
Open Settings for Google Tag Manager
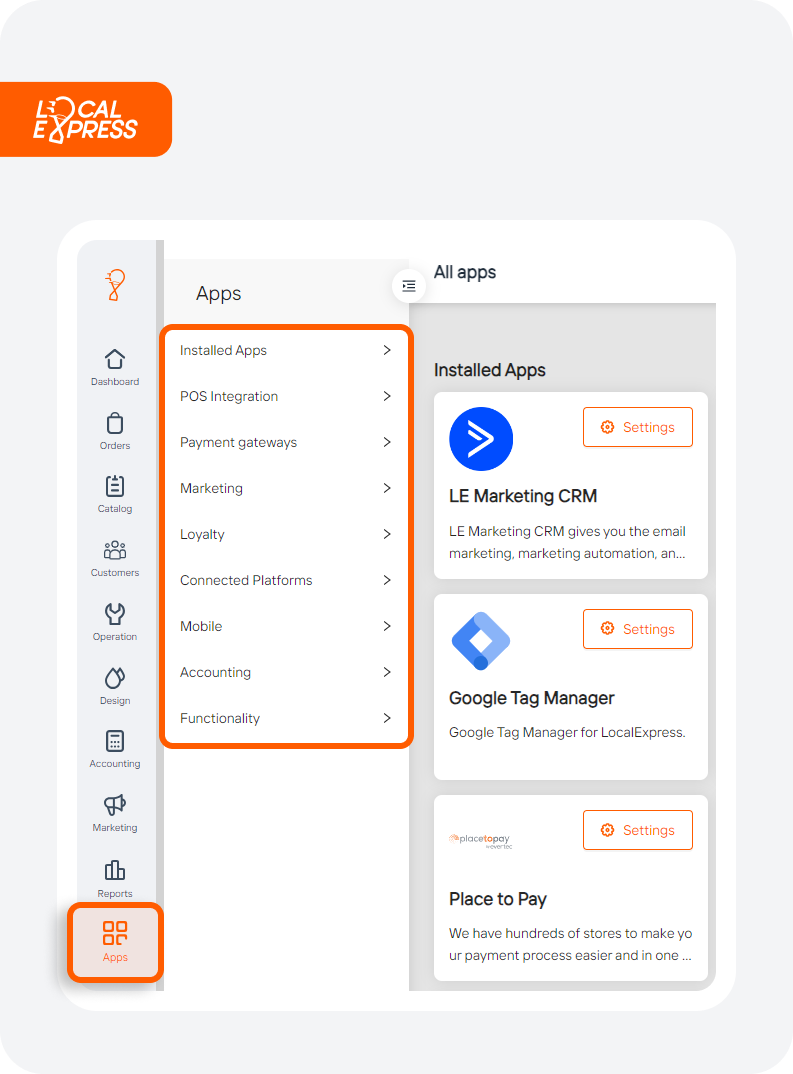[x=637, y=629]
